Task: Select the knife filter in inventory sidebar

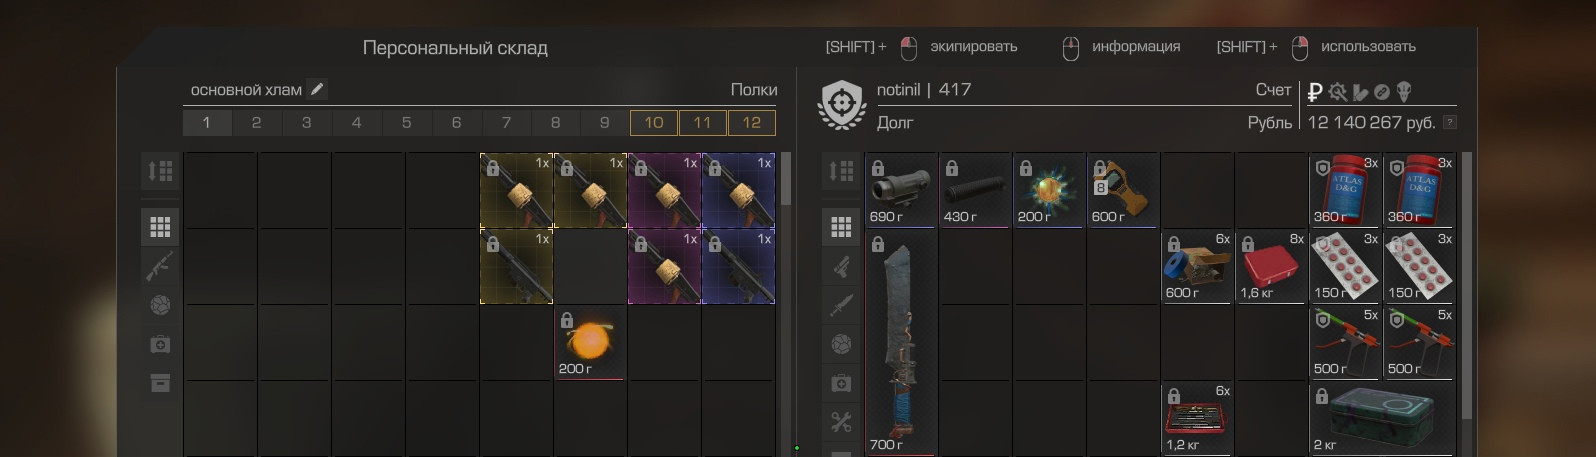Action: [x=841, y=305]
